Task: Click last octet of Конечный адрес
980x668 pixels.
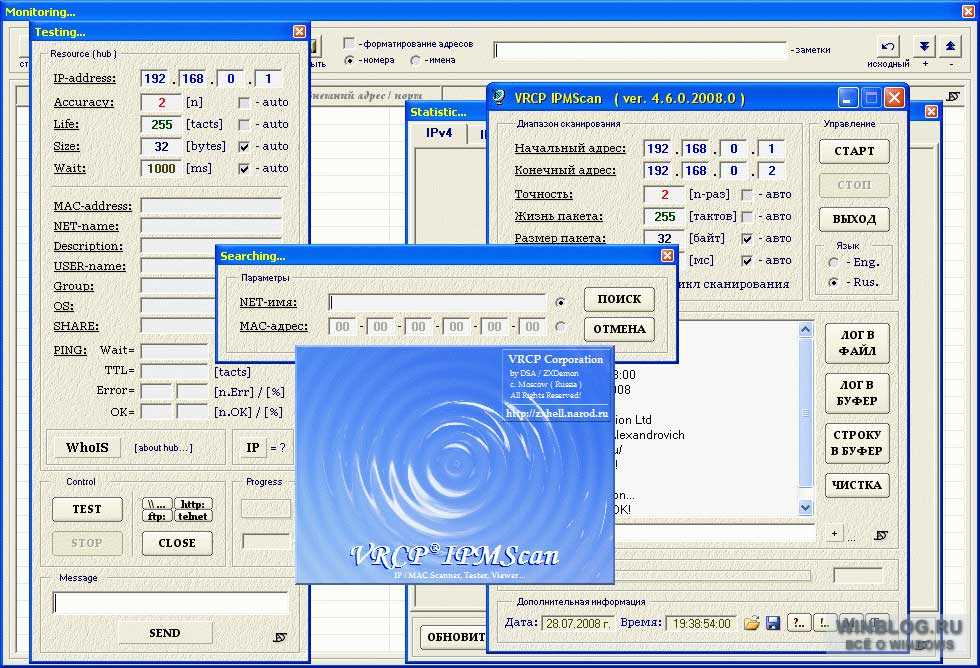Action: (772, 171)
